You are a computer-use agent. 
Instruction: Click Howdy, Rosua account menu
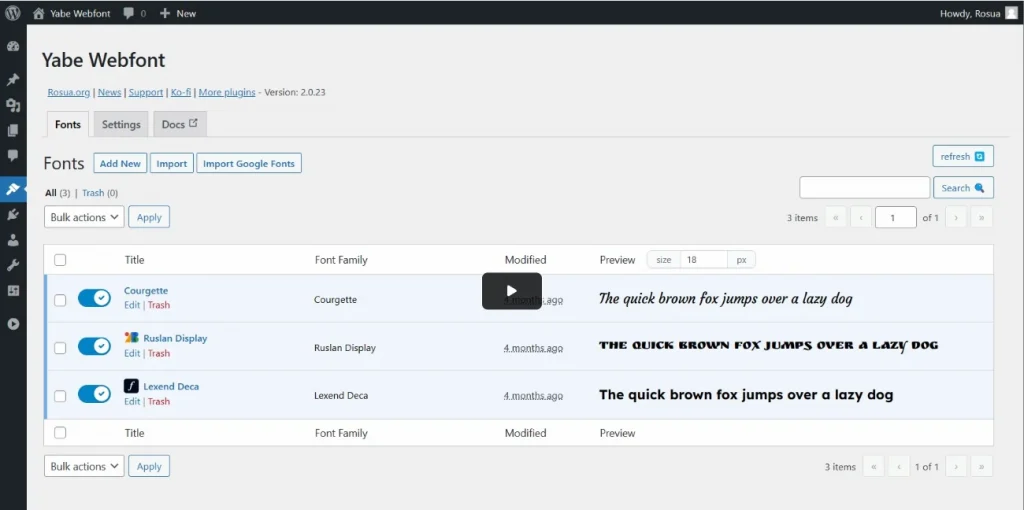click(x=978, y=13)
